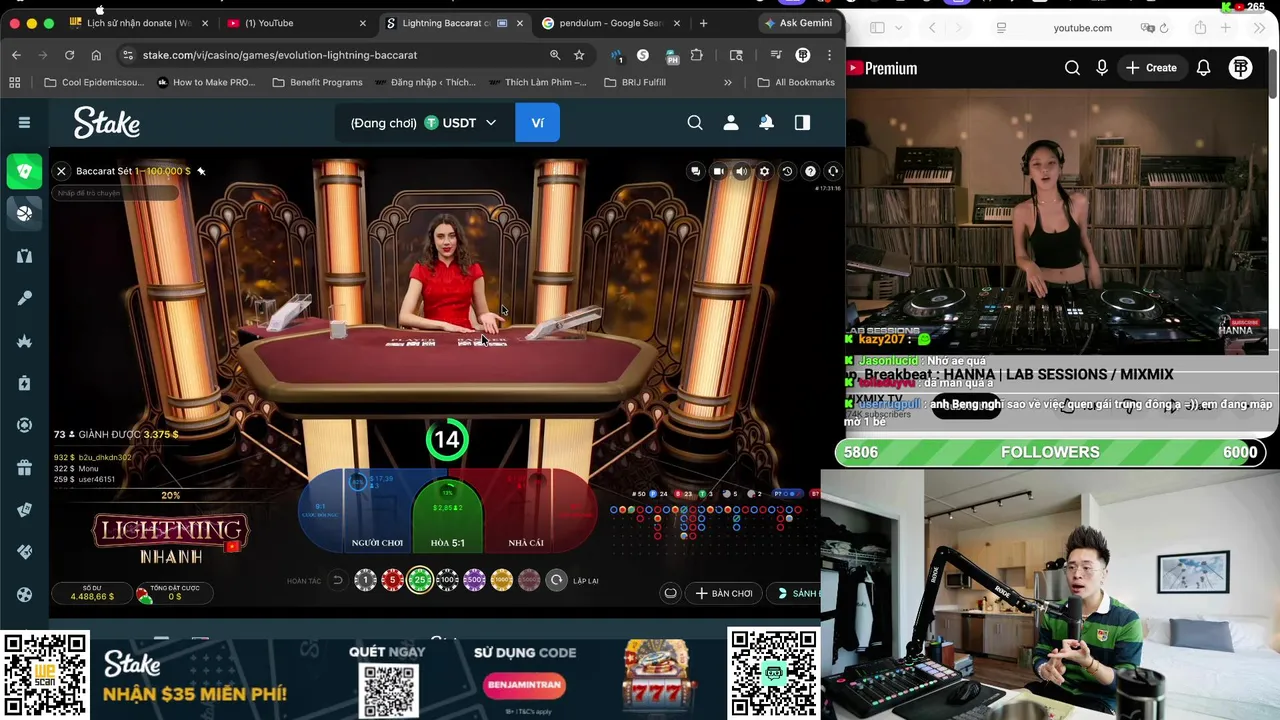Click the youtube.com address field in Safari
The width and height of the screenshot is (1280, 720).
click(1083, 28)
